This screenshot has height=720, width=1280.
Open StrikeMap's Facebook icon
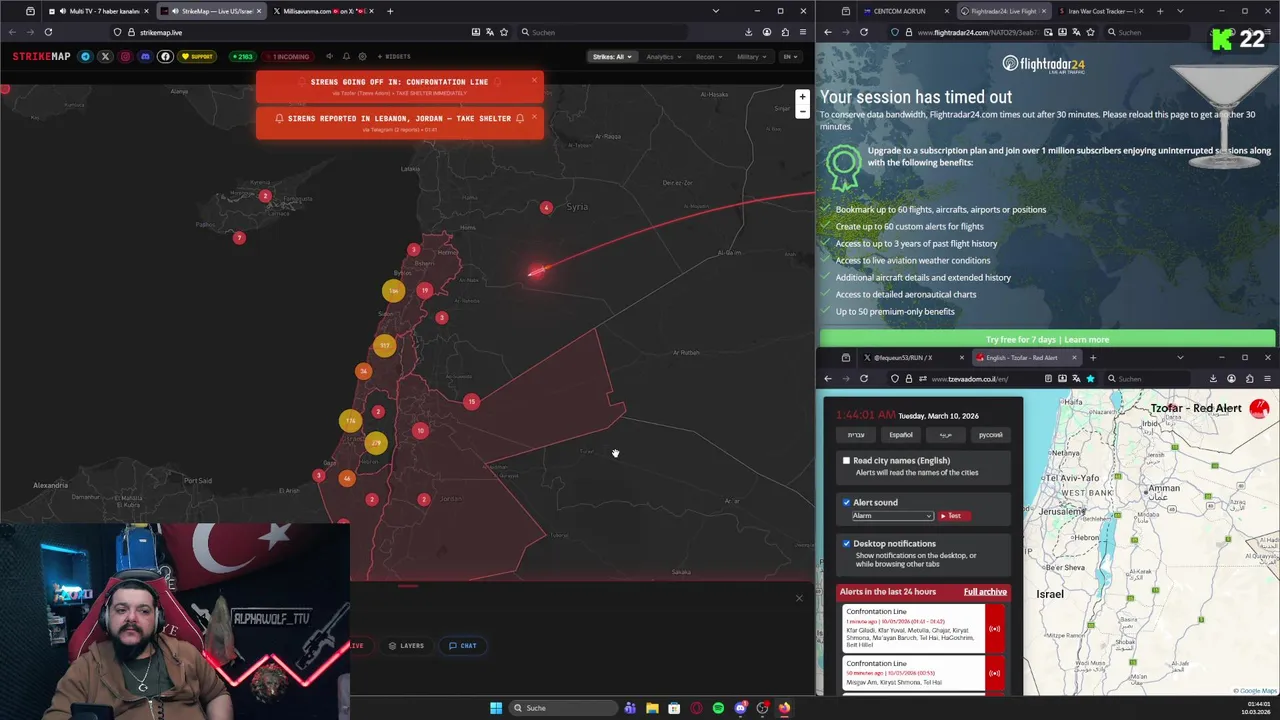pos(165,56)
